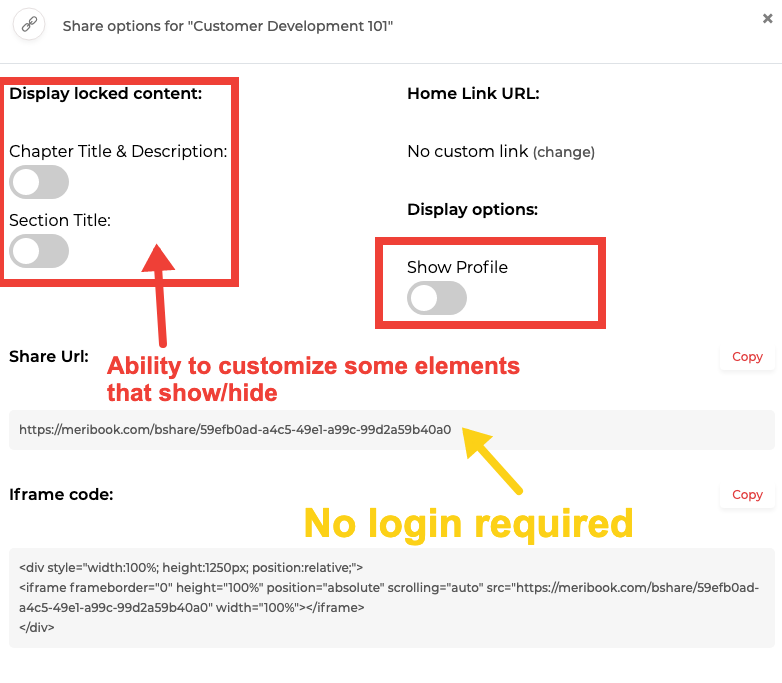Click the "Home Link URL:" heading
Viewport: 782px width, 683px height.
click(473, 93)
